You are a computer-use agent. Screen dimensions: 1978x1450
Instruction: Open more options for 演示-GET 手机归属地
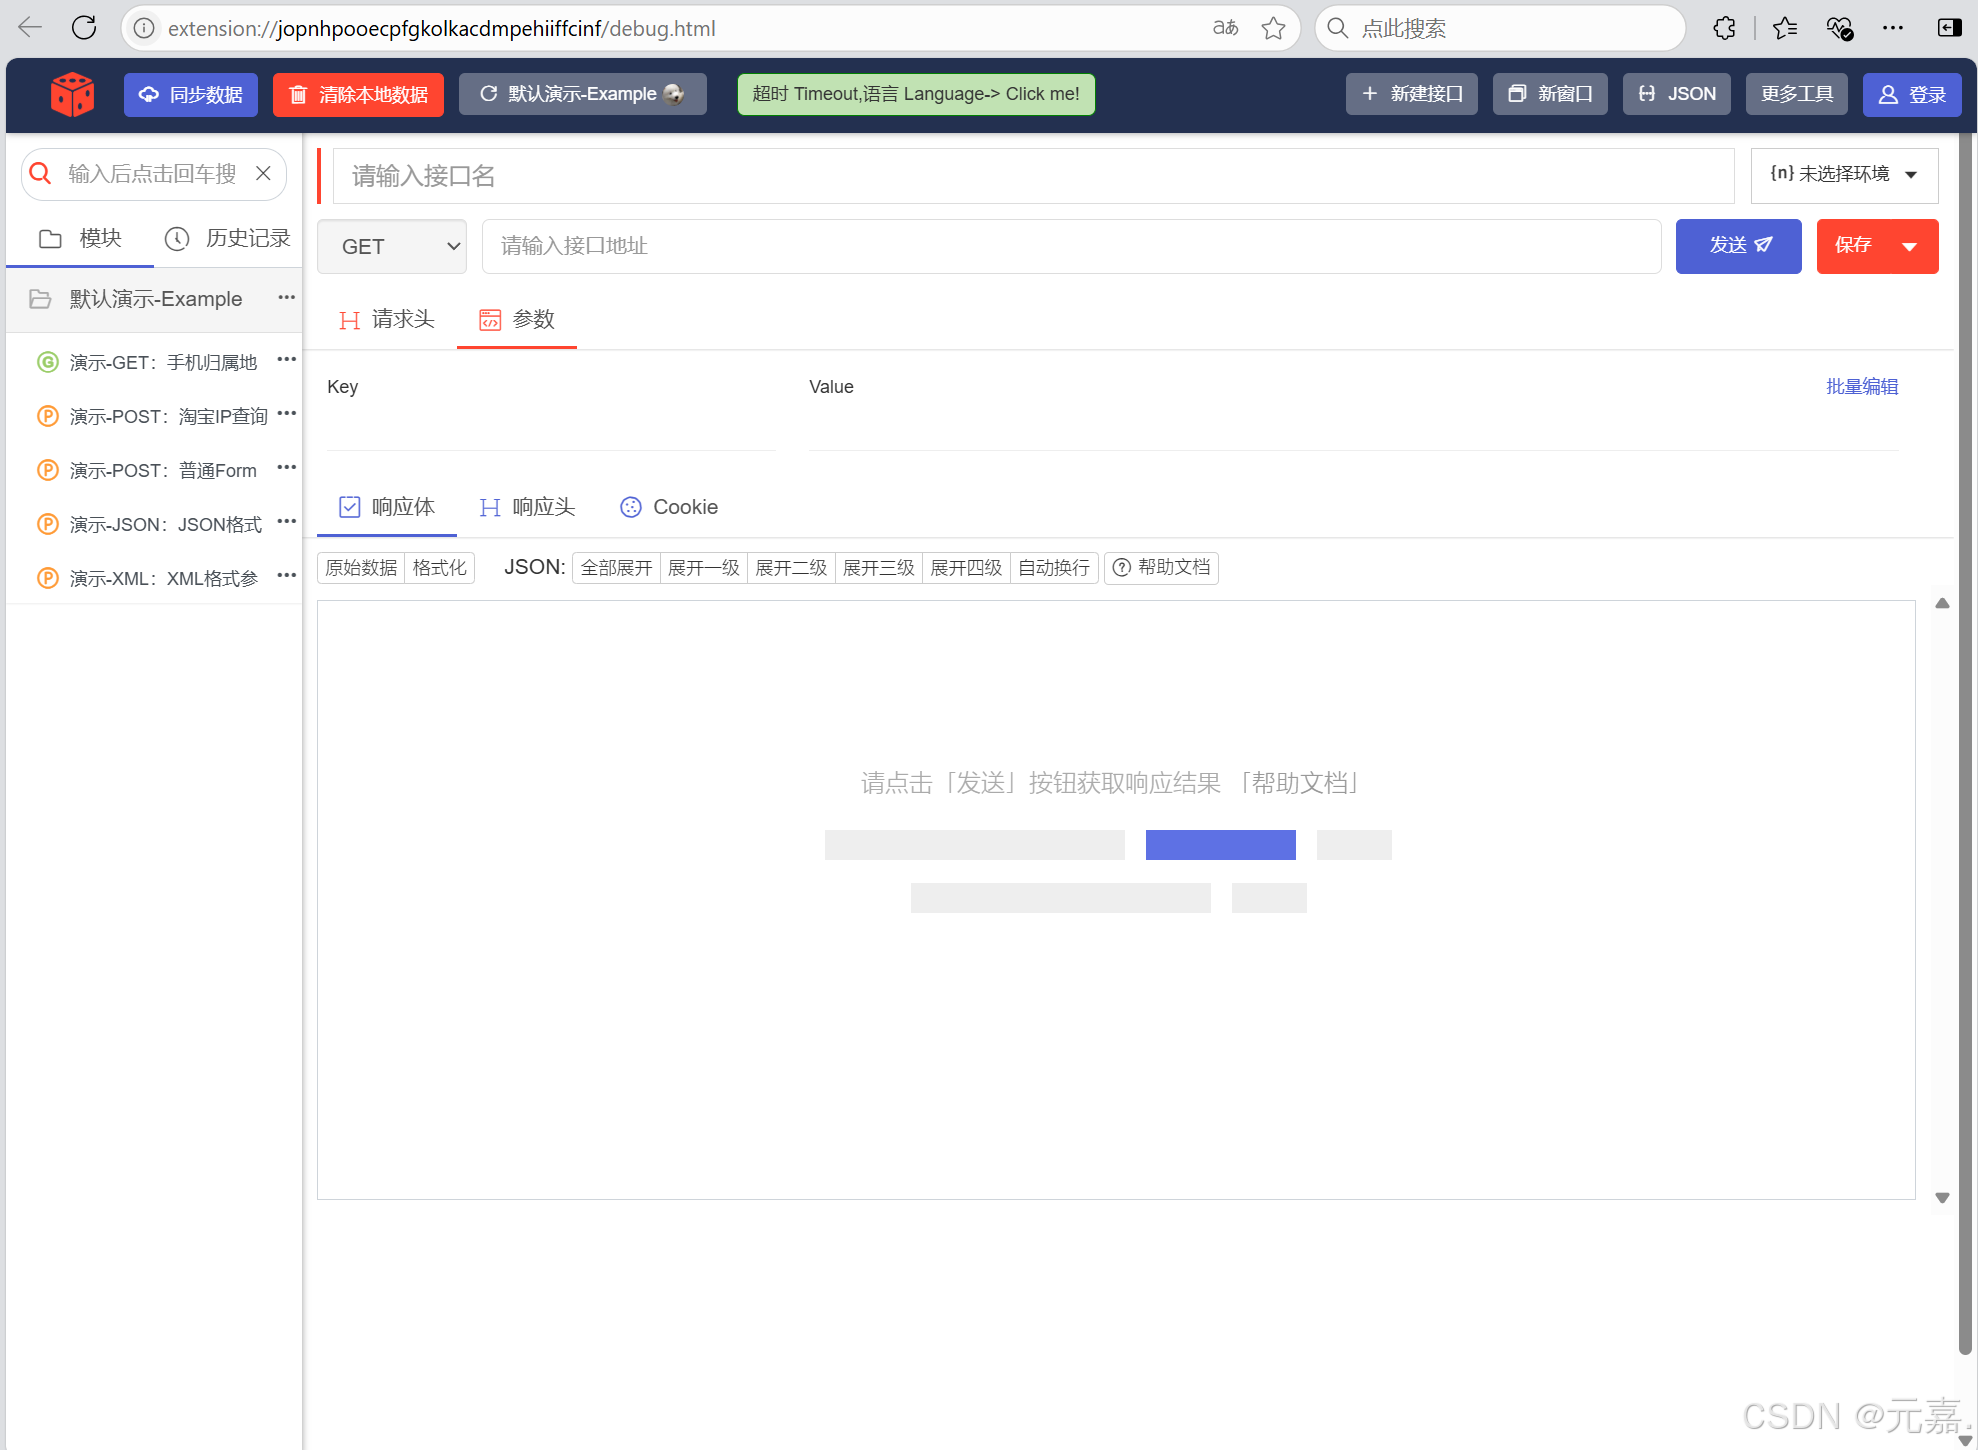point(287,359)
